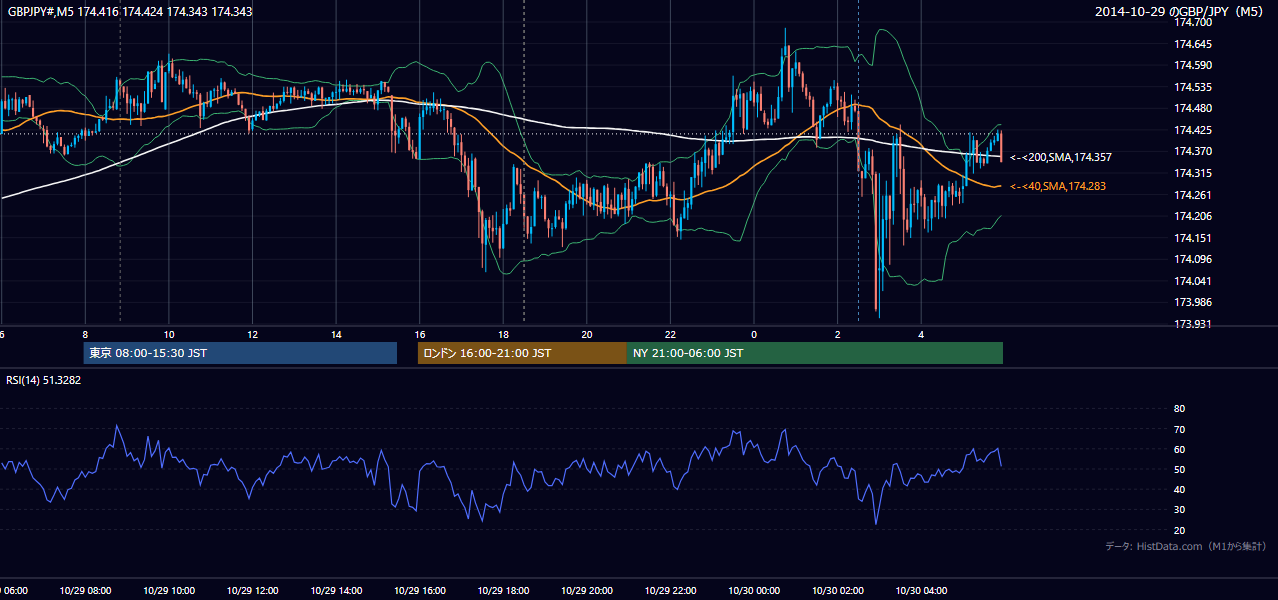1278x600 pixels.
Task: Click the hour marker 4 under the price chart
Action: [921, 334]
